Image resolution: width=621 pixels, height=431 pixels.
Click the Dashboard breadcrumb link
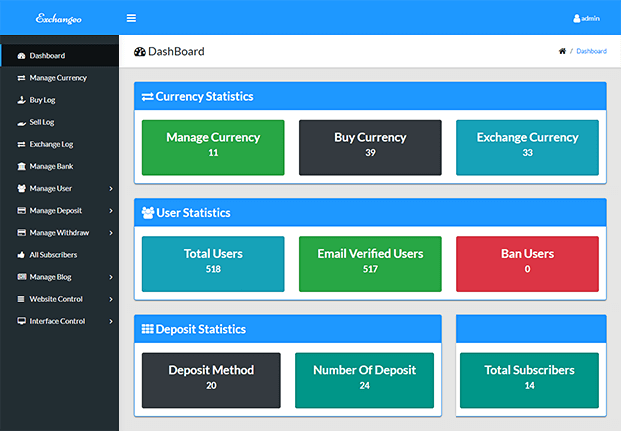coord(591,51)
